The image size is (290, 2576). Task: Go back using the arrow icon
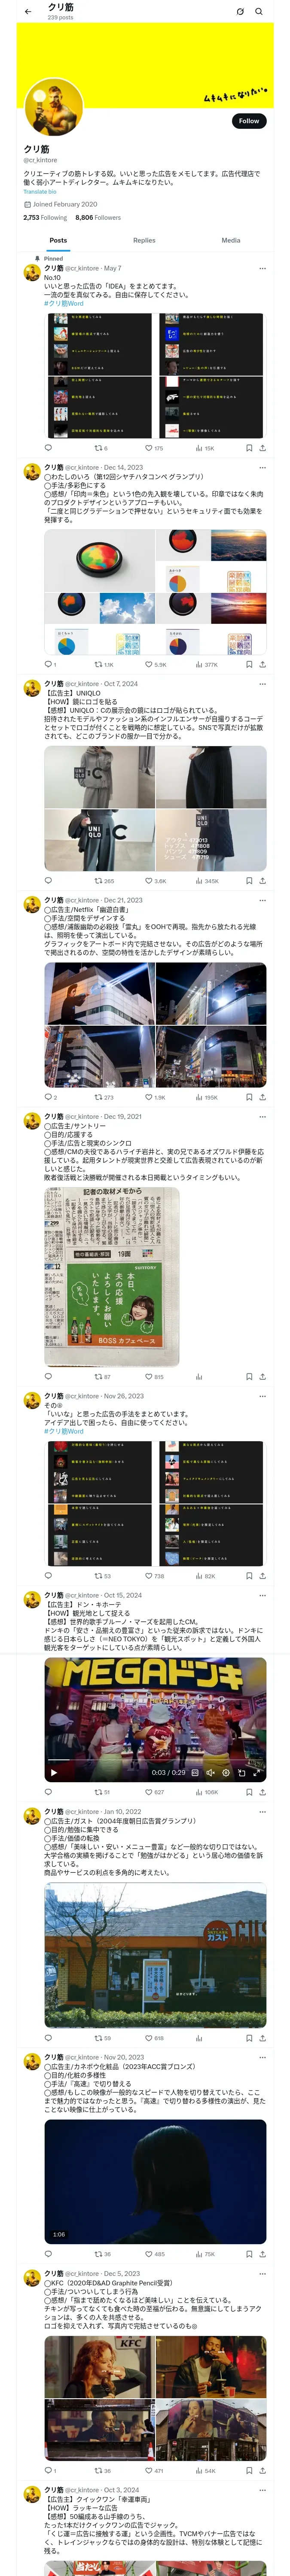point(28,11)
